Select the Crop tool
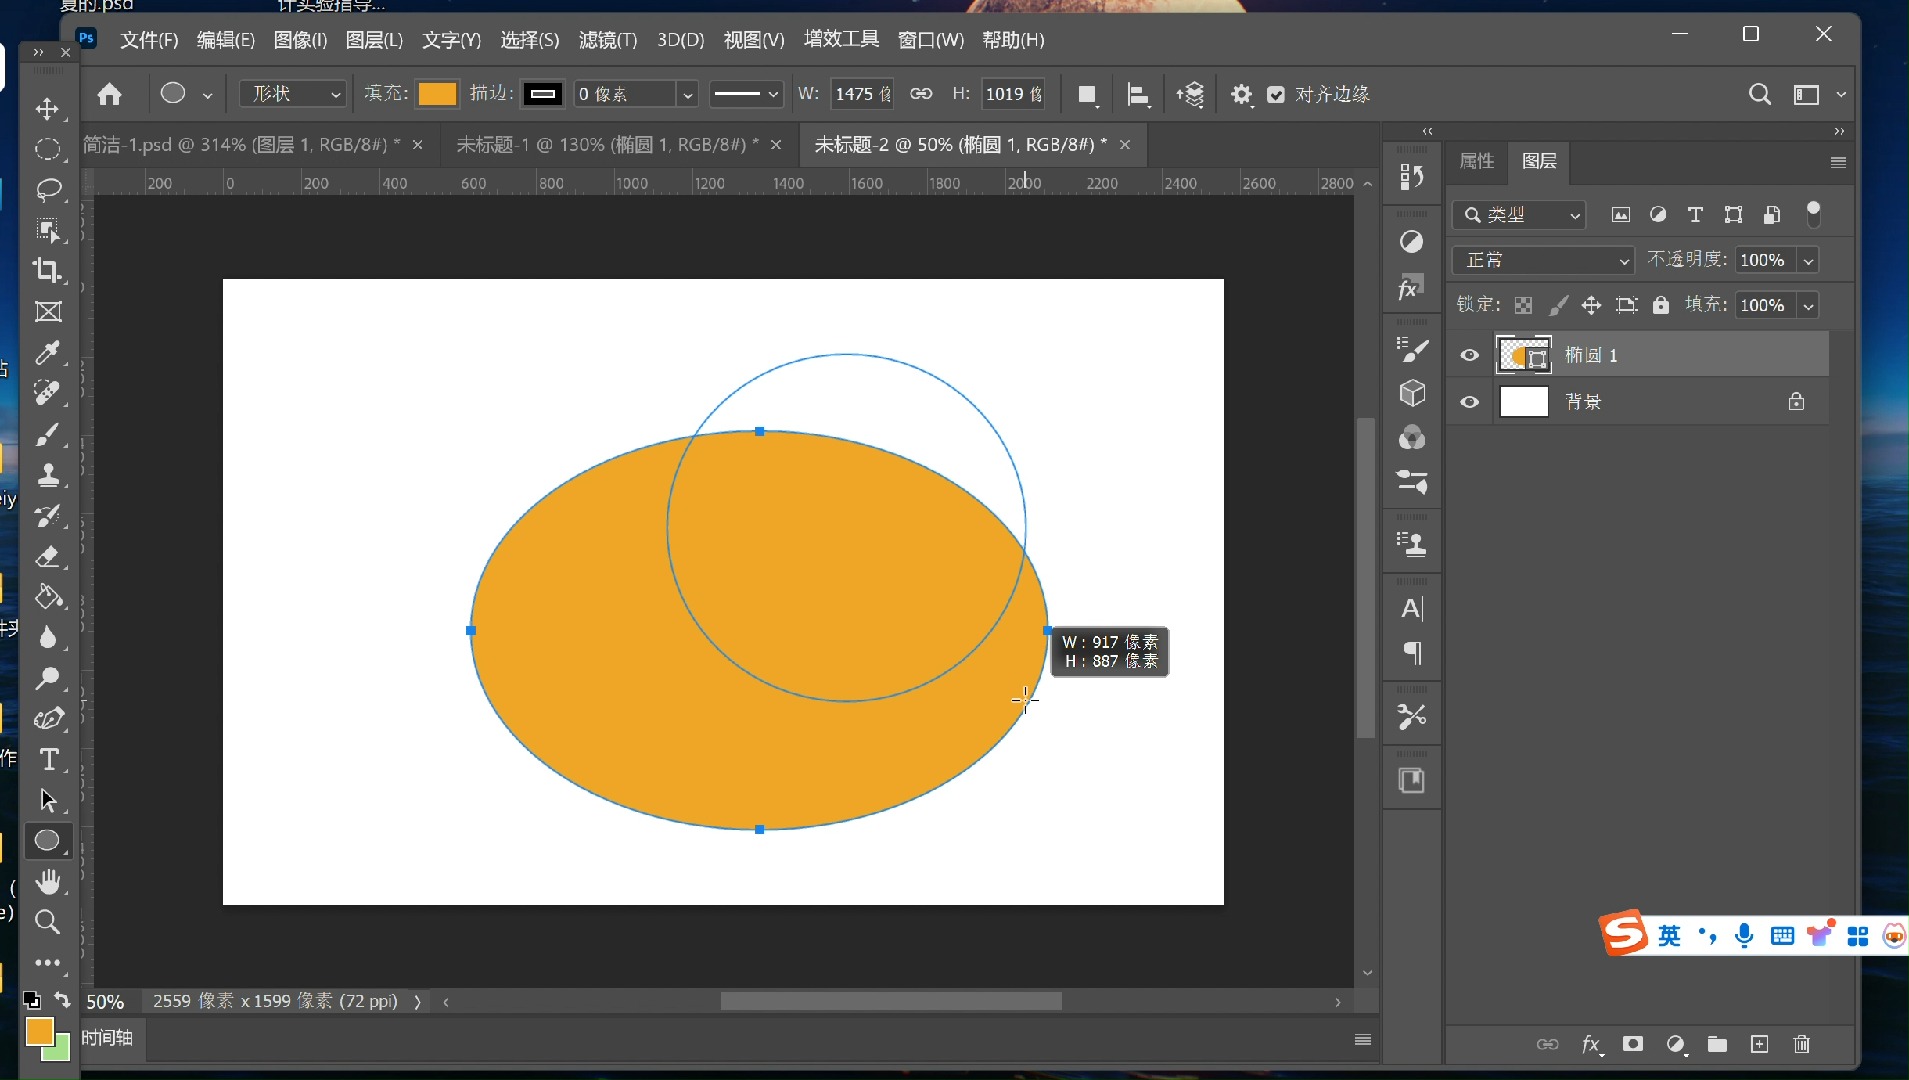The width and height of the screenshot is (1909, 1080). [x=47, y=270]
